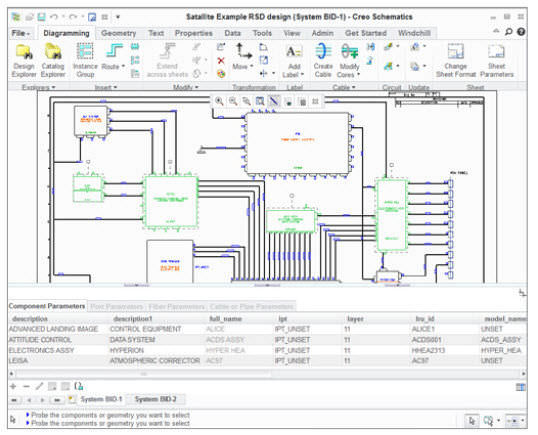Select the Component Parameters tab

(47, 306)
